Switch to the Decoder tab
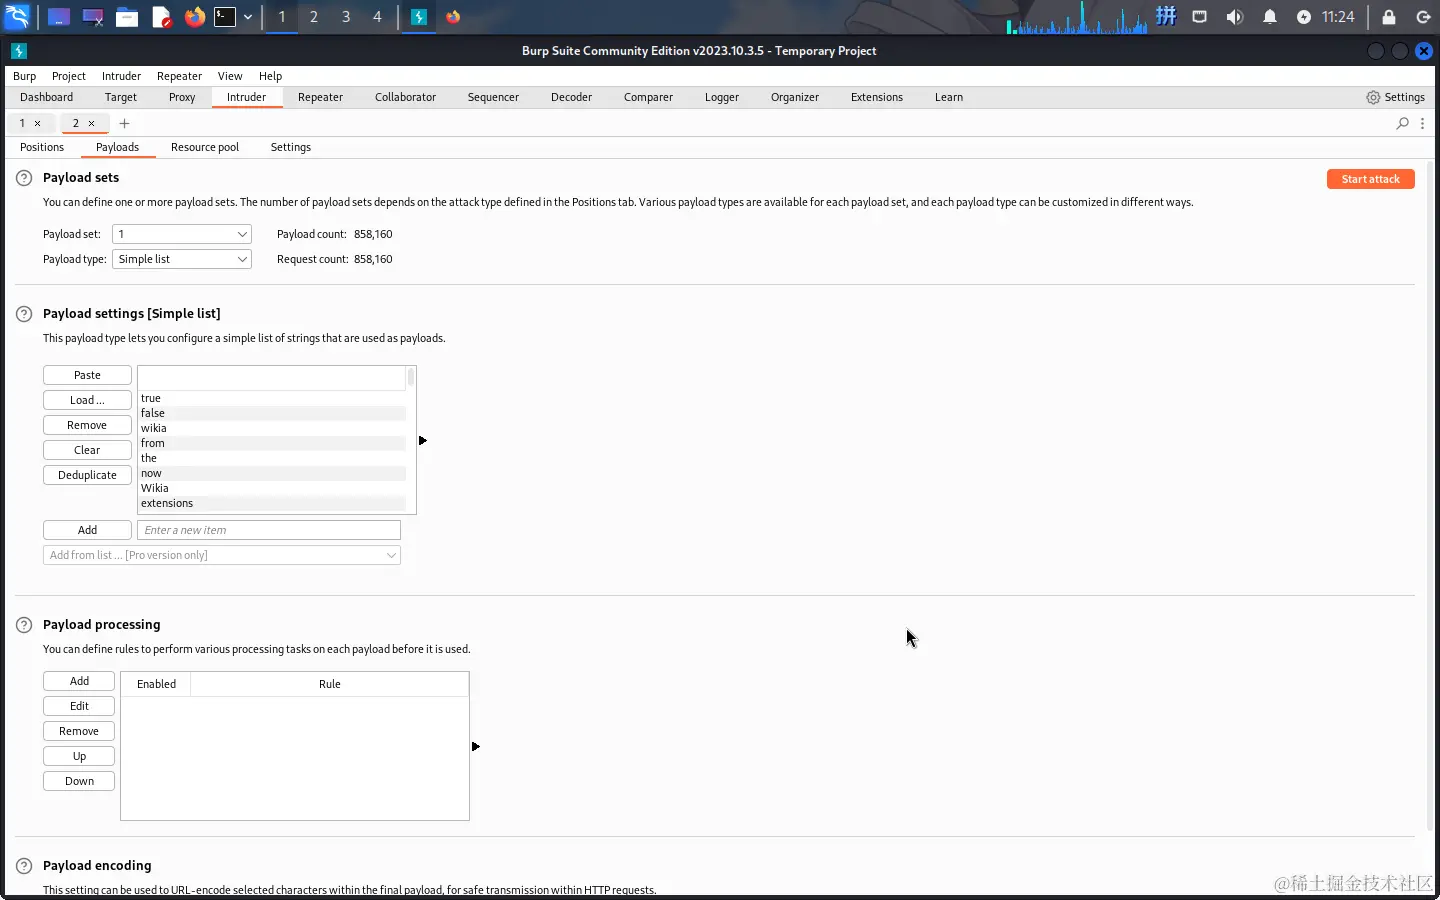 pyautogui.click(x=571, y=97)
